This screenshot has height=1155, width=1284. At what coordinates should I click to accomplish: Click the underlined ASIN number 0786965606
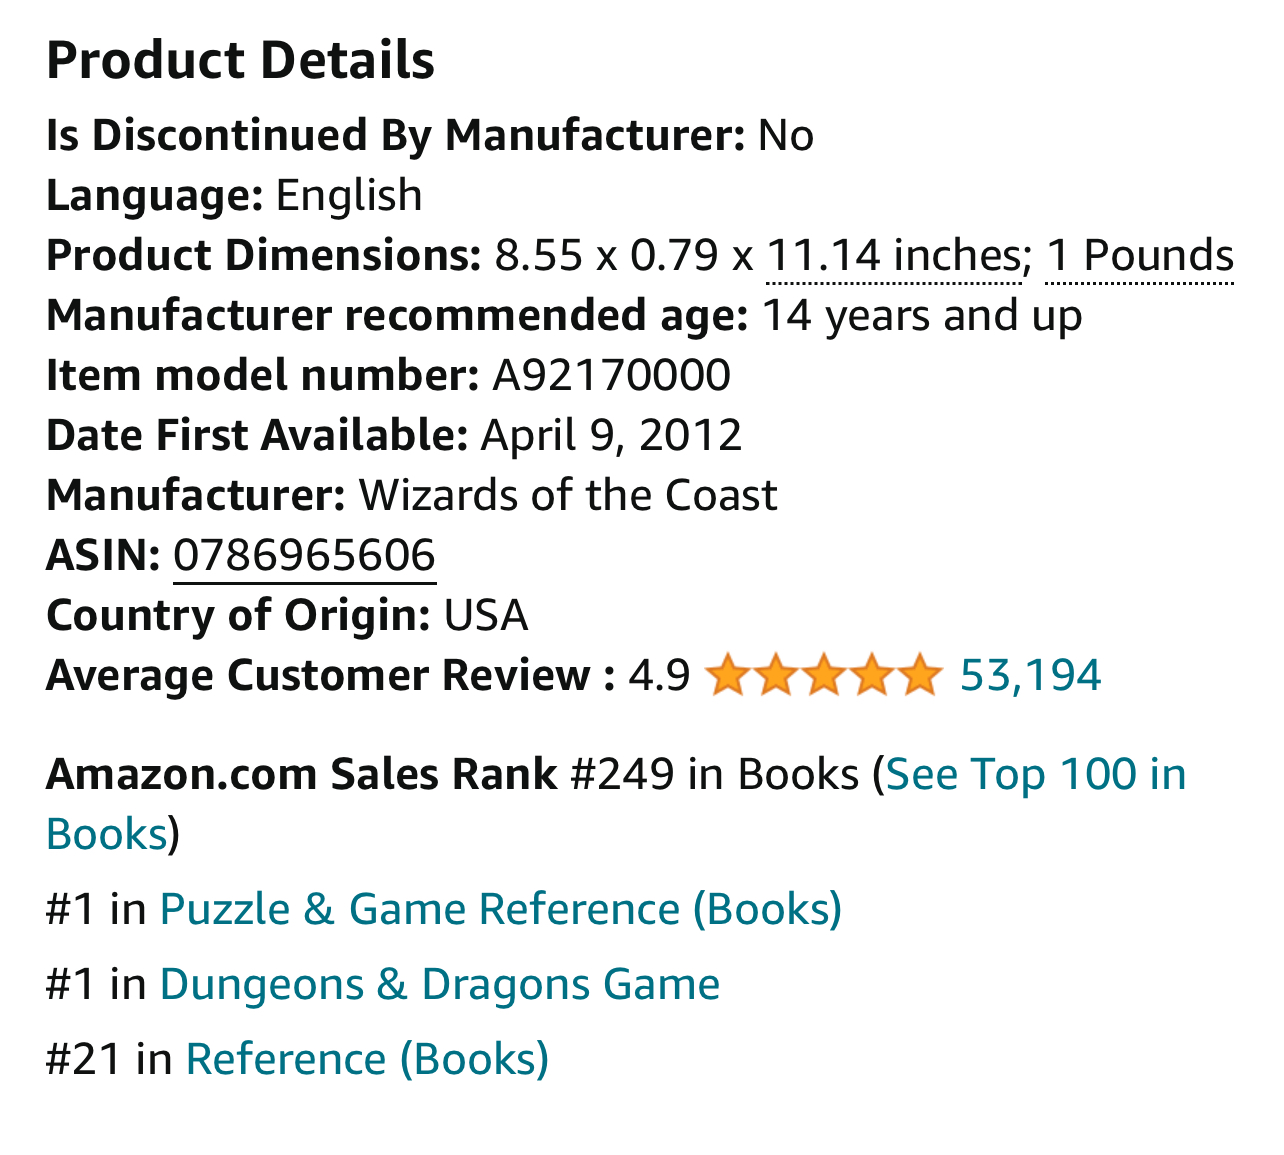click(304, 556)
